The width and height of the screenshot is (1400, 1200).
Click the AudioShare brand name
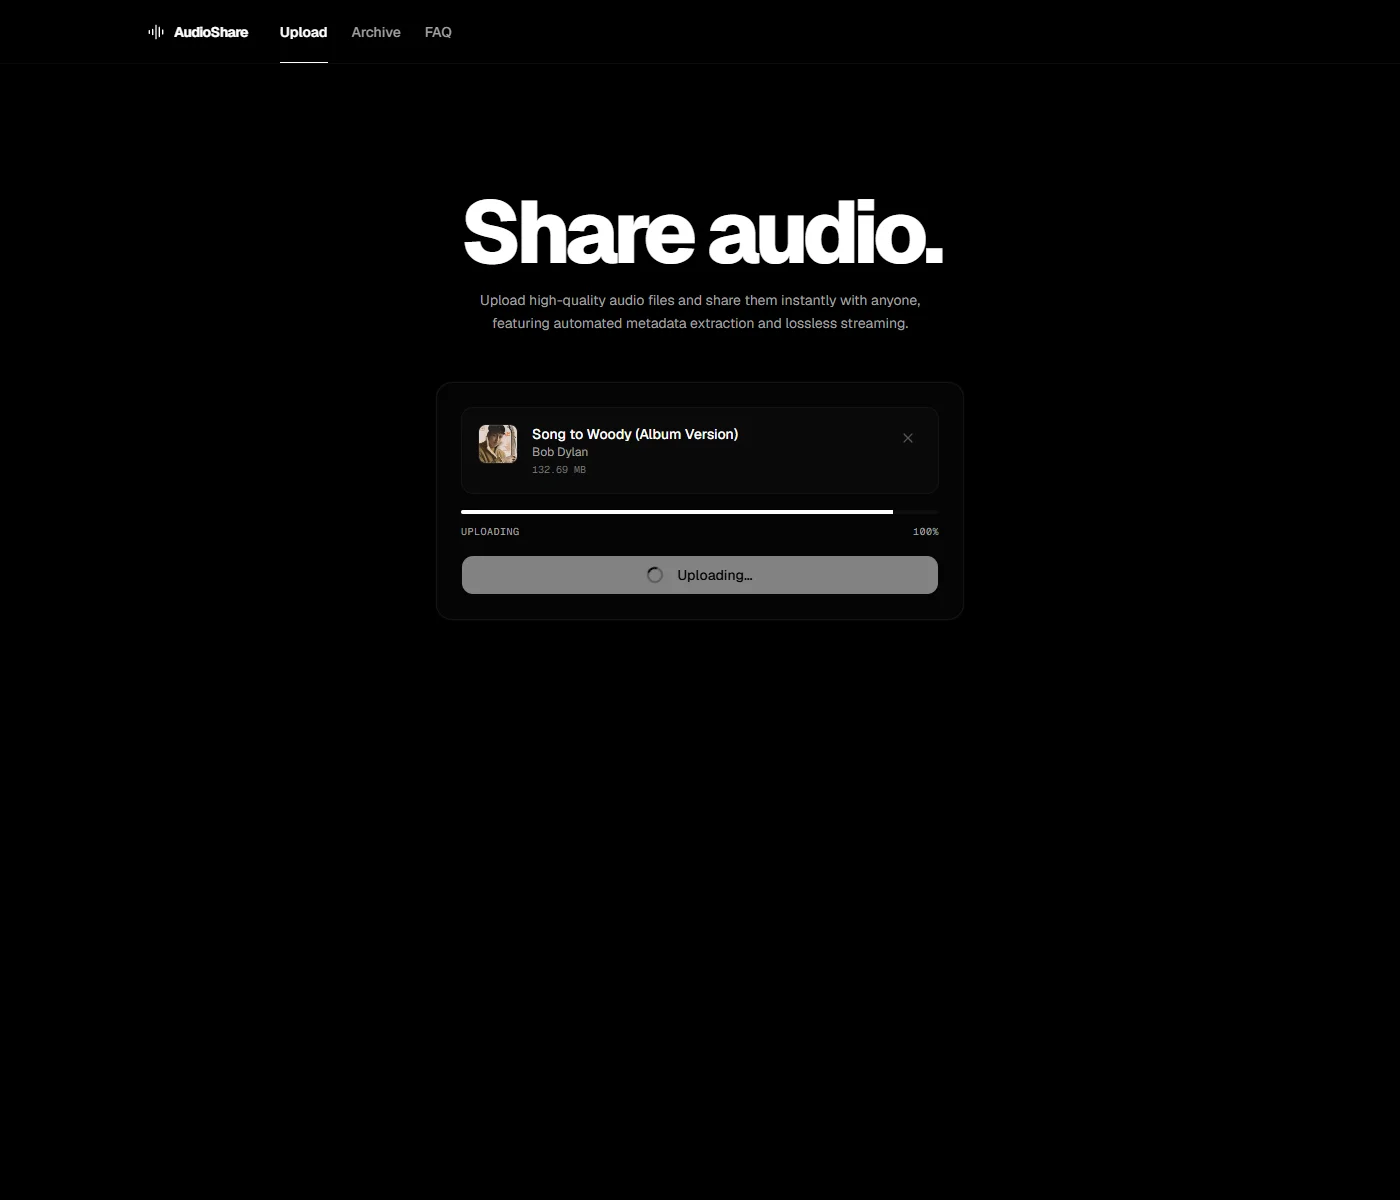[x=211, y=32]
